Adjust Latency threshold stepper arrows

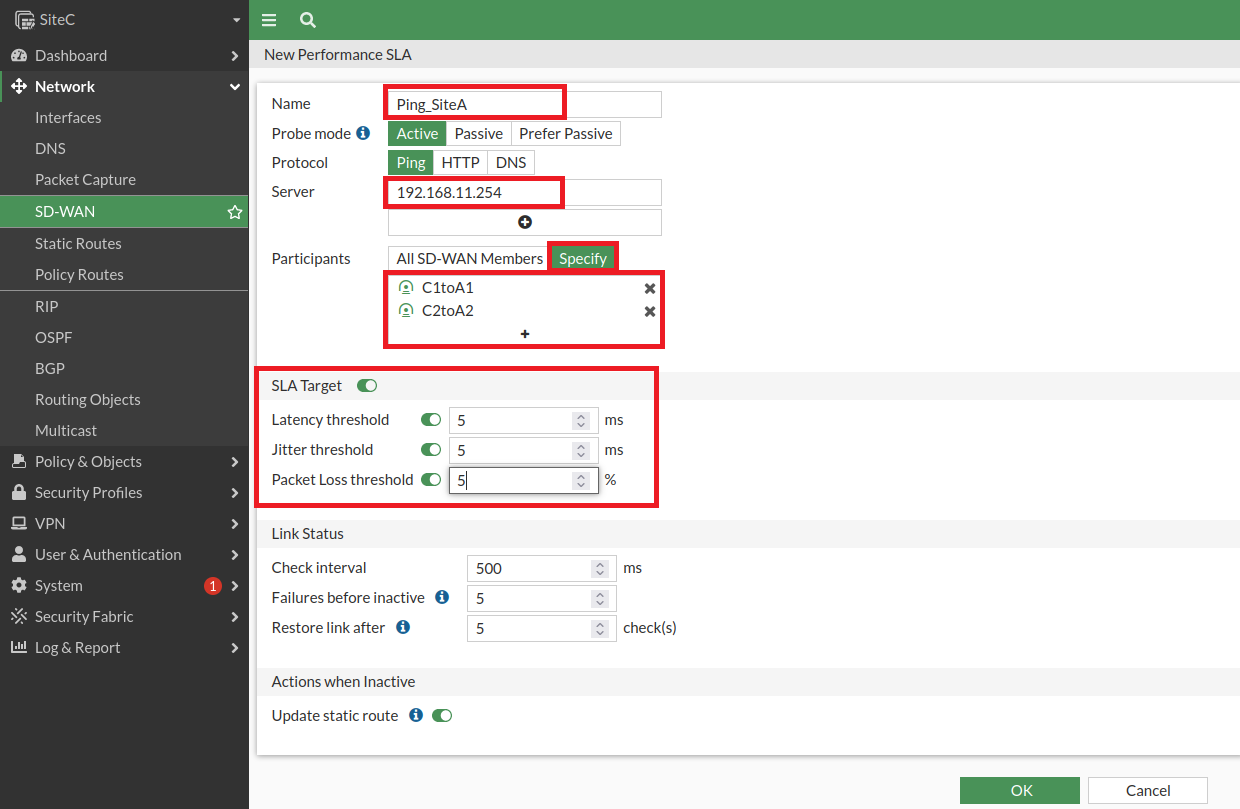[x=581, y=421]
